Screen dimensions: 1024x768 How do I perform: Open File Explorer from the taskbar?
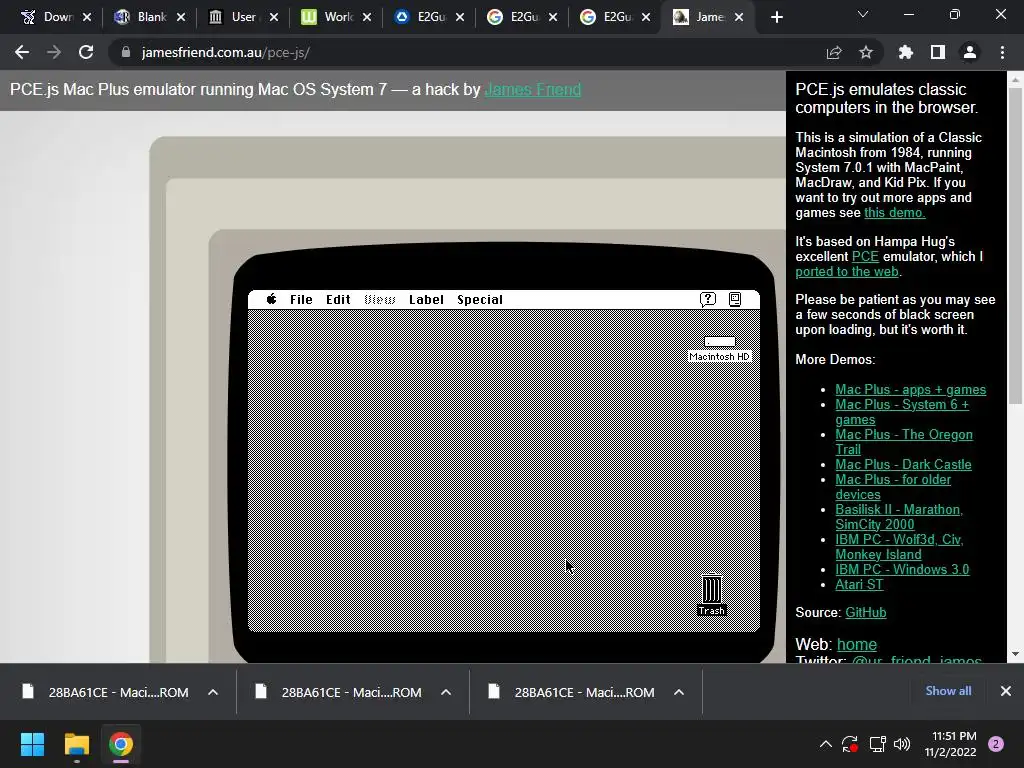tap(76, 744)
